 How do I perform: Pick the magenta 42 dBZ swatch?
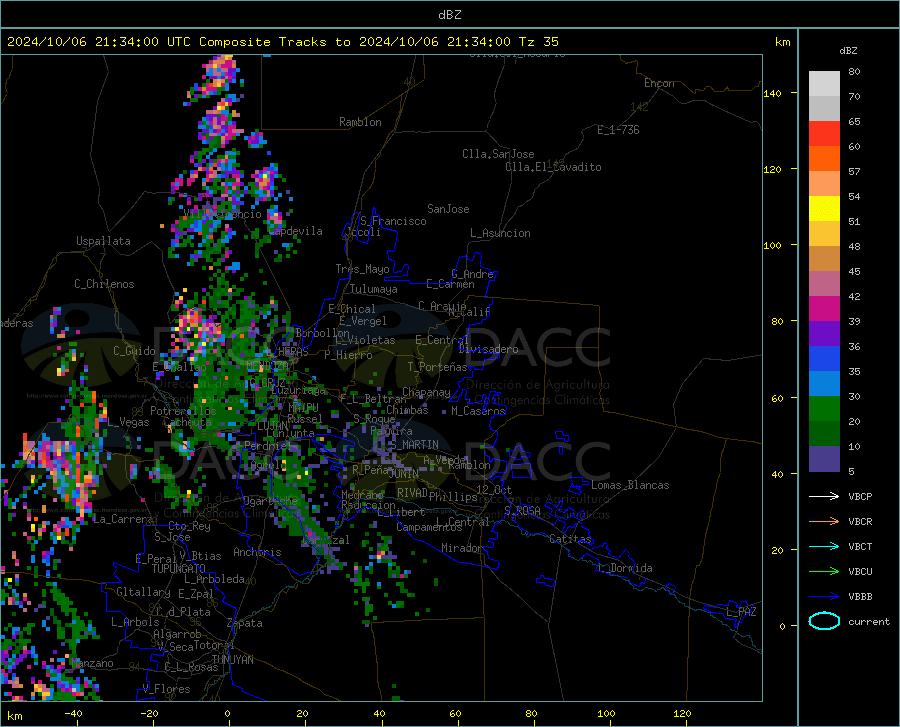[824, 309]
